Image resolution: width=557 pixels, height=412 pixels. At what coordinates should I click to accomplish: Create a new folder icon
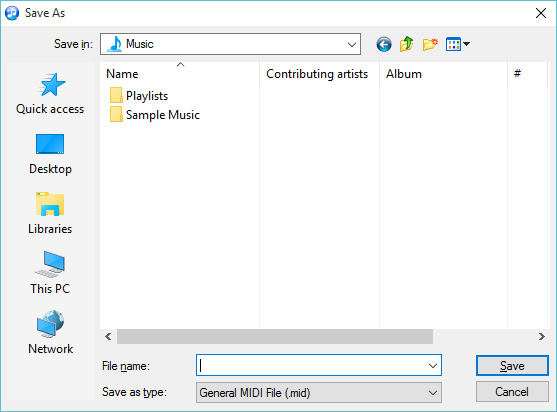[430, 44]
